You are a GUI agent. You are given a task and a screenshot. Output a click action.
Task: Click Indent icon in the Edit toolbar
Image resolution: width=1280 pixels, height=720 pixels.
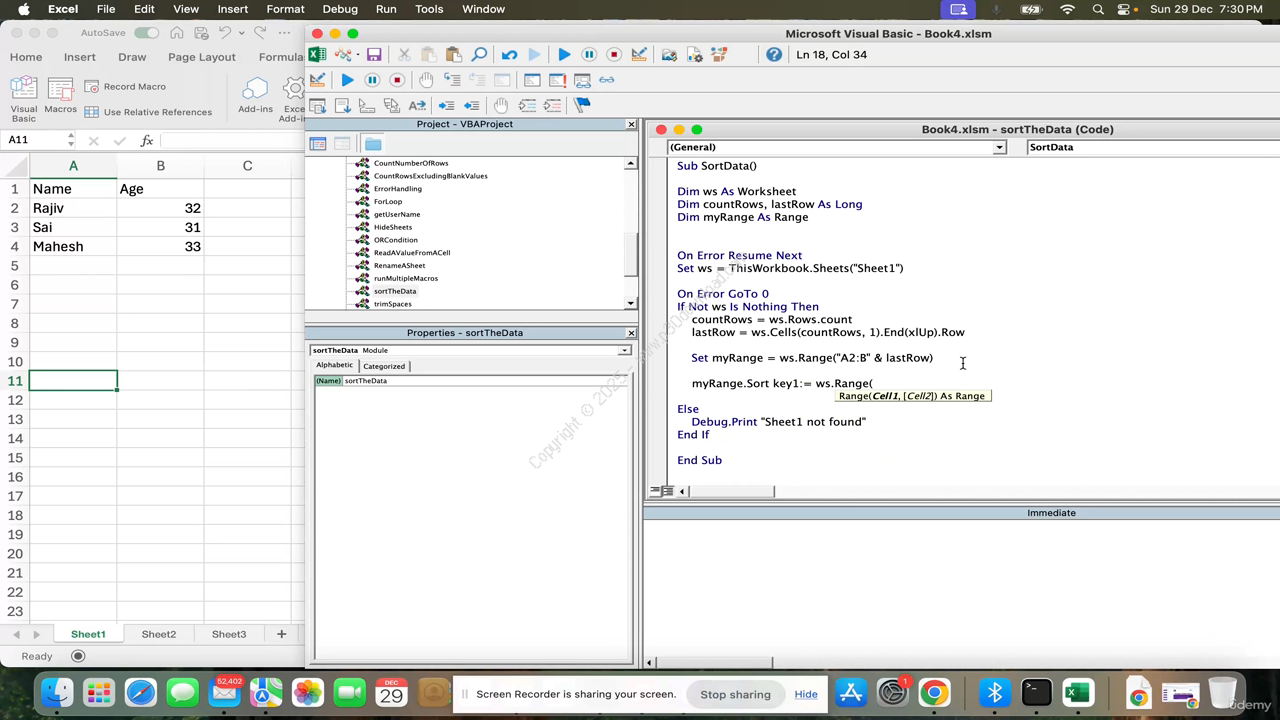click(447, 105)
